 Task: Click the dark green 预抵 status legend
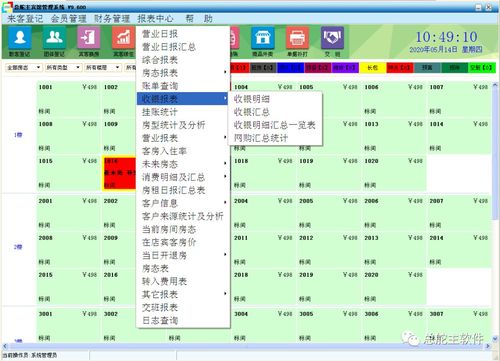click(454, 68)
